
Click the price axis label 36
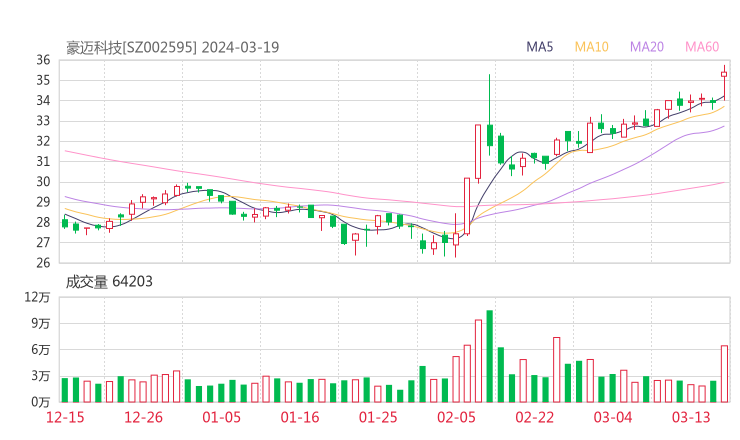pyautogui.click(x=43, y=60)
